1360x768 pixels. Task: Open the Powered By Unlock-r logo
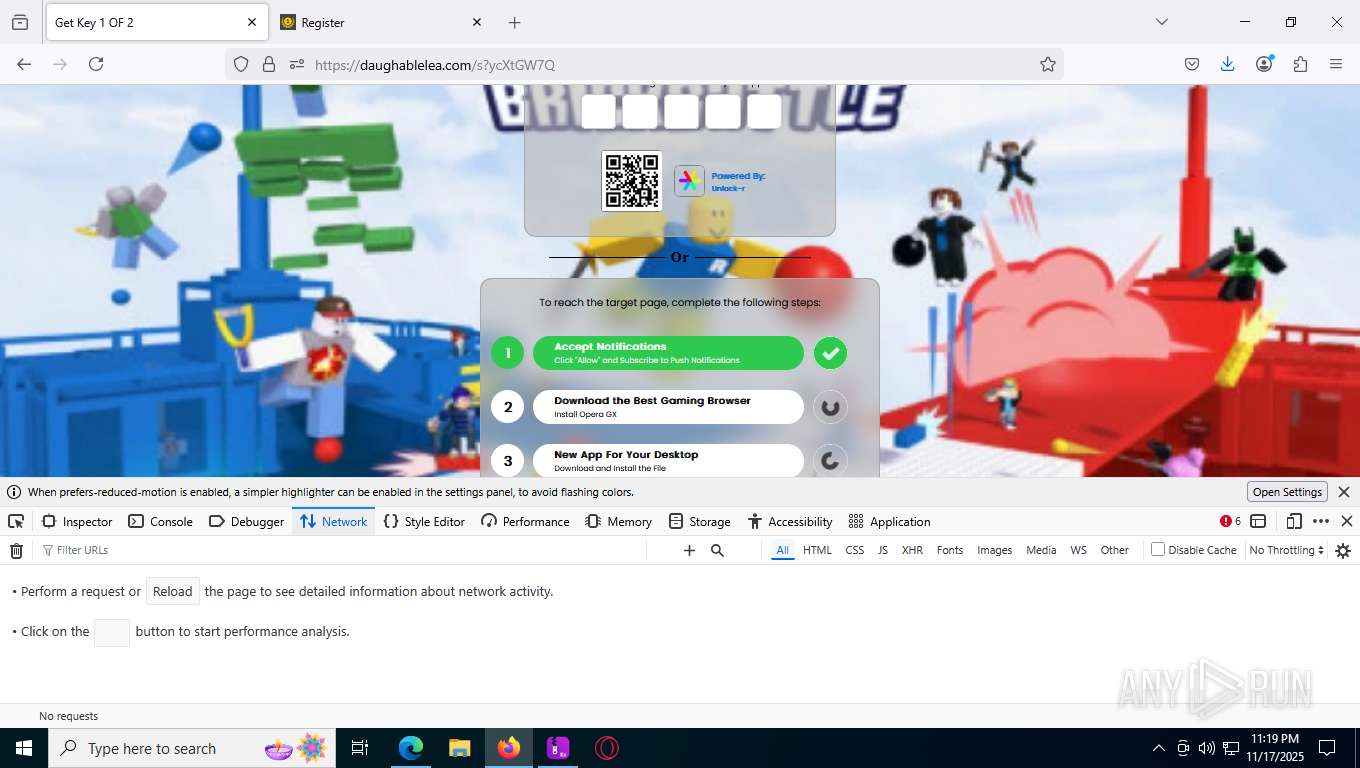tap(689, 181)
